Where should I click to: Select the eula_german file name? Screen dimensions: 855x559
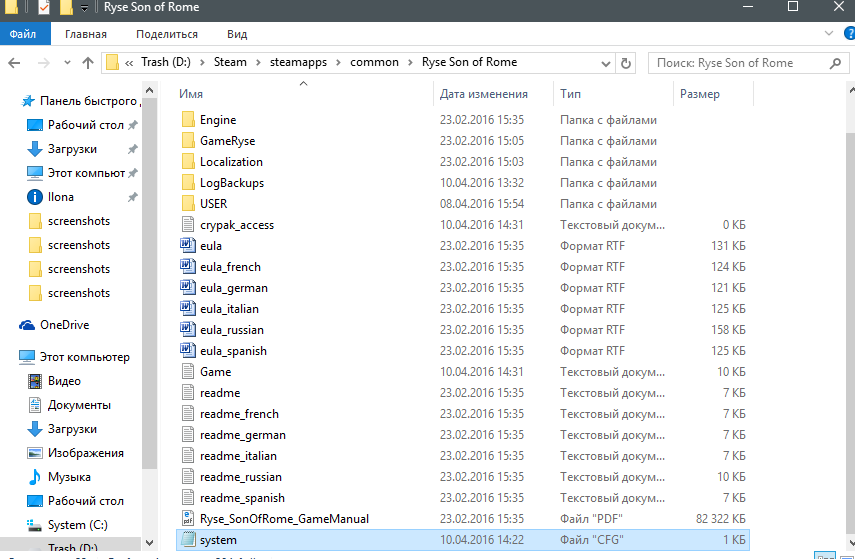pos(233,288)
